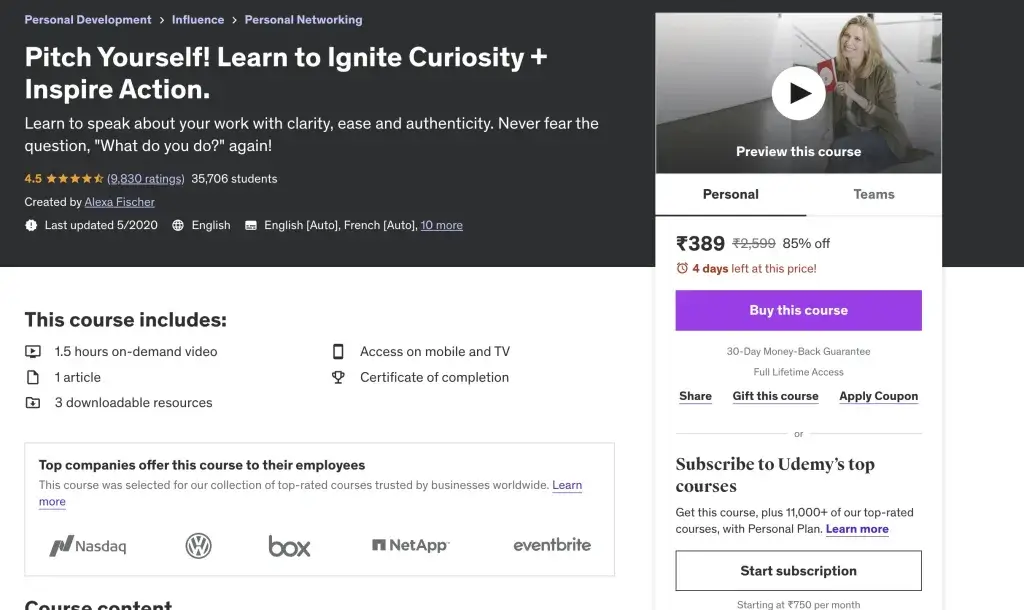Click the Volkswagen logo icon

click(x=199, y=545)
